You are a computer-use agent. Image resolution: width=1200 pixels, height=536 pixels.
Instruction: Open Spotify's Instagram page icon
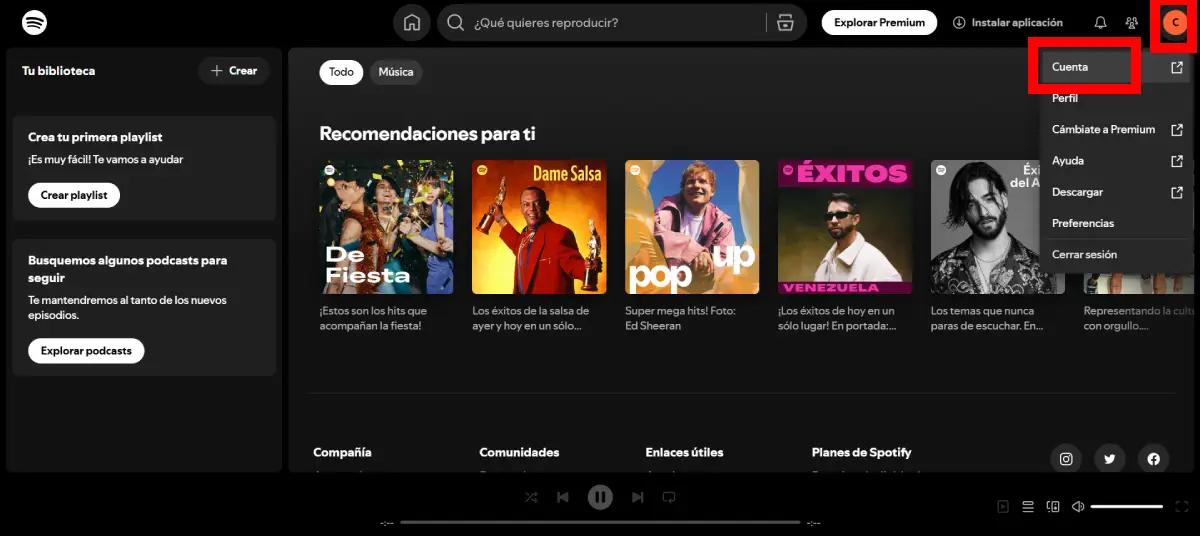[x=1066, y=459]
